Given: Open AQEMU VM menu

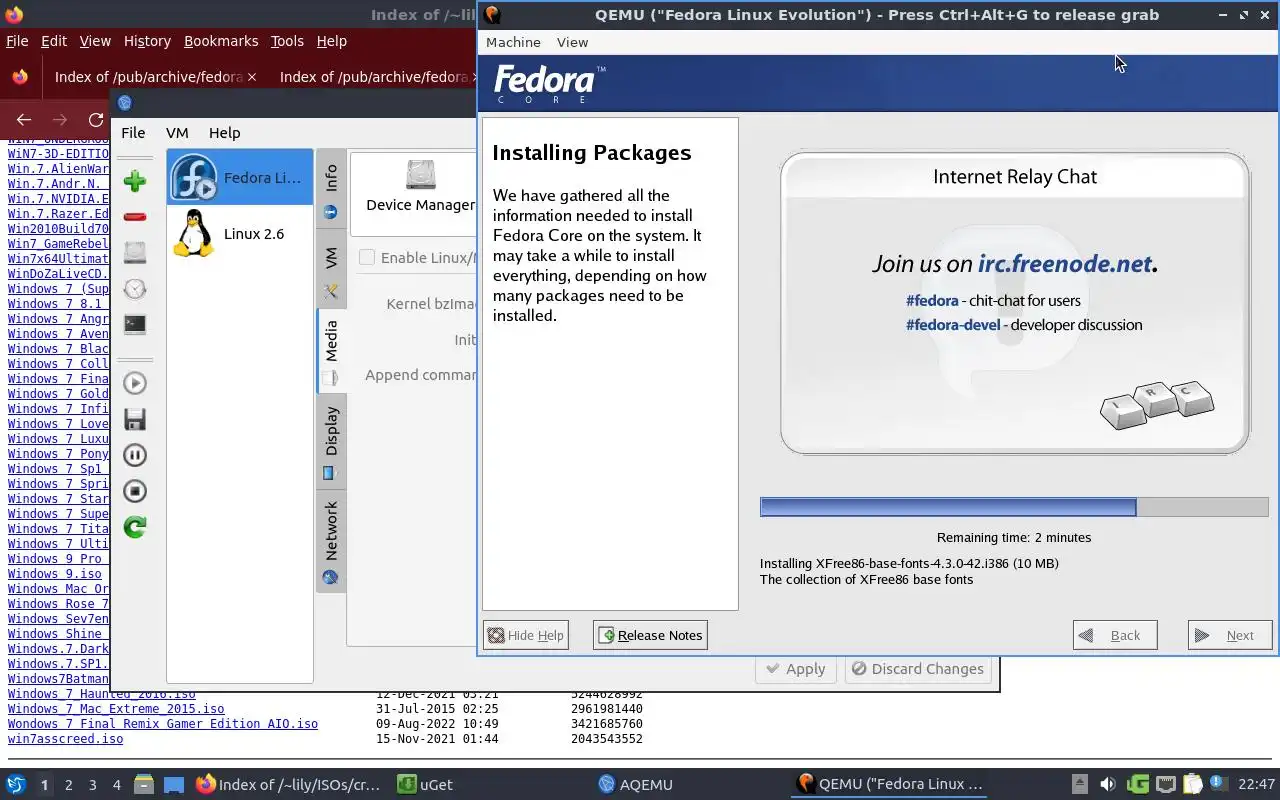Looking at the screenshot, I should tap(177, 132).
